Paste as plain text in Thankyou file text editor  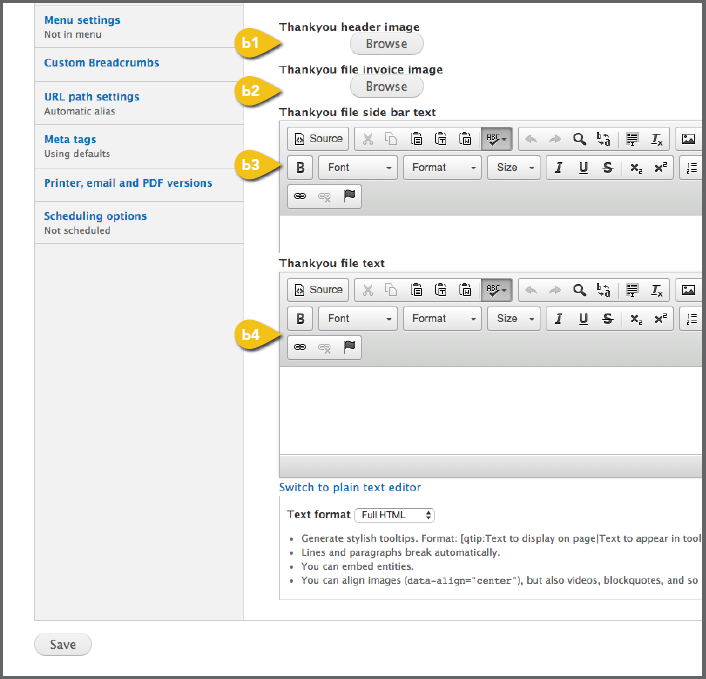tap(440, 290)
